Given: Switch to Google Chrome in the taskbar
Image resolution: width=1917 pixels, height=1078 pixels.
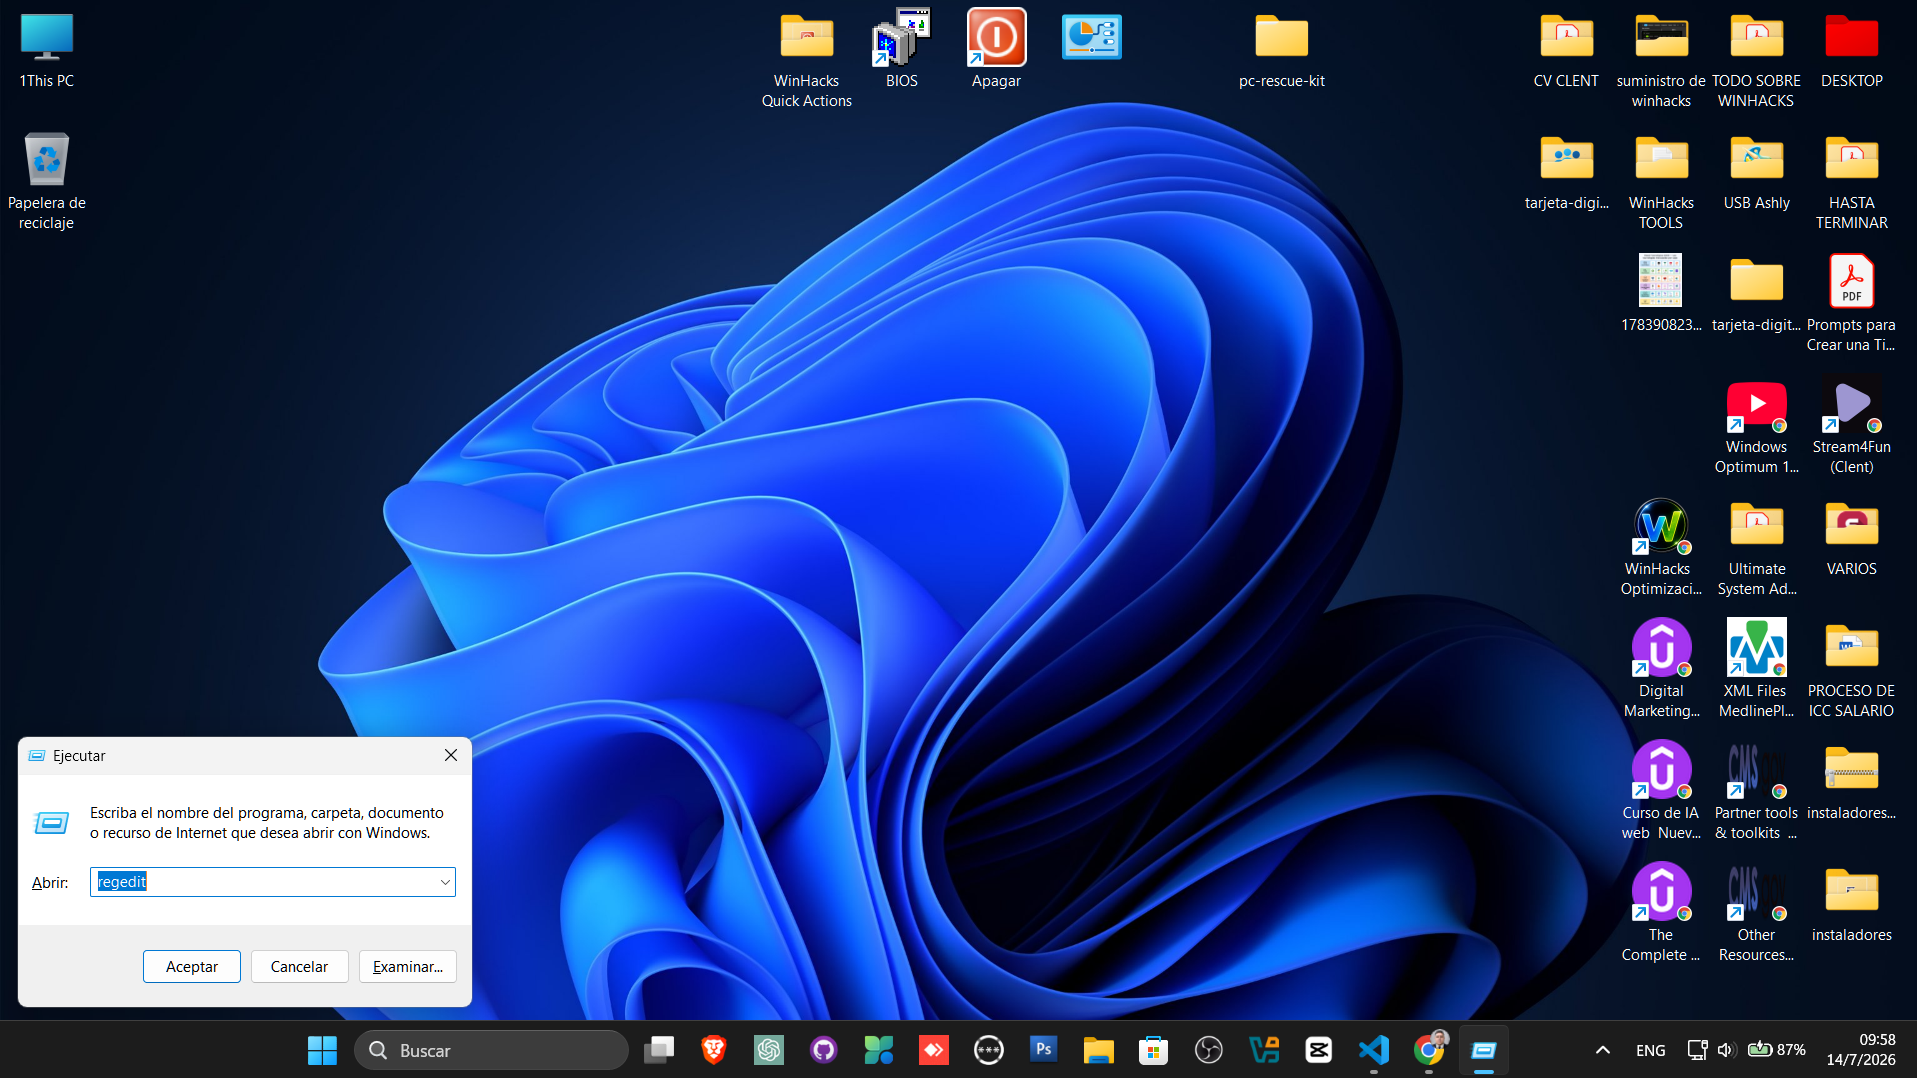Looking at the screenshot, I should [x=1429, y=1050].
